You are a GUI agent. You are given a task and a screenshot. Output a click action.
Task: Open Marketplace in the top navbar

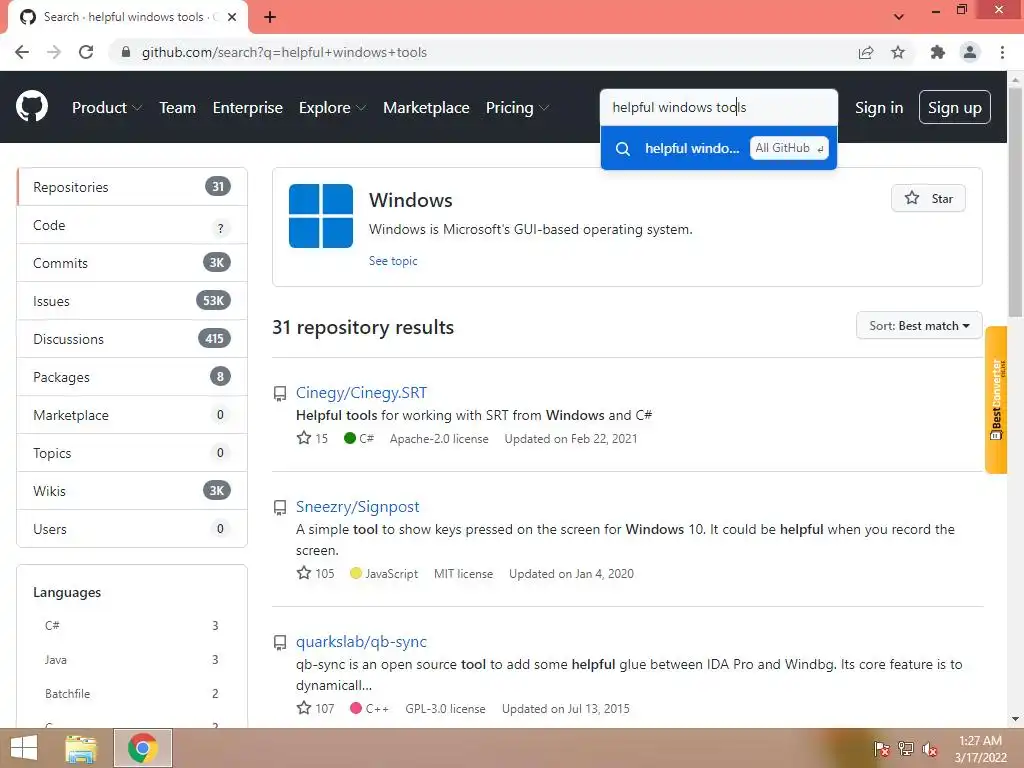pyautogui.click(x=426, y=108)
